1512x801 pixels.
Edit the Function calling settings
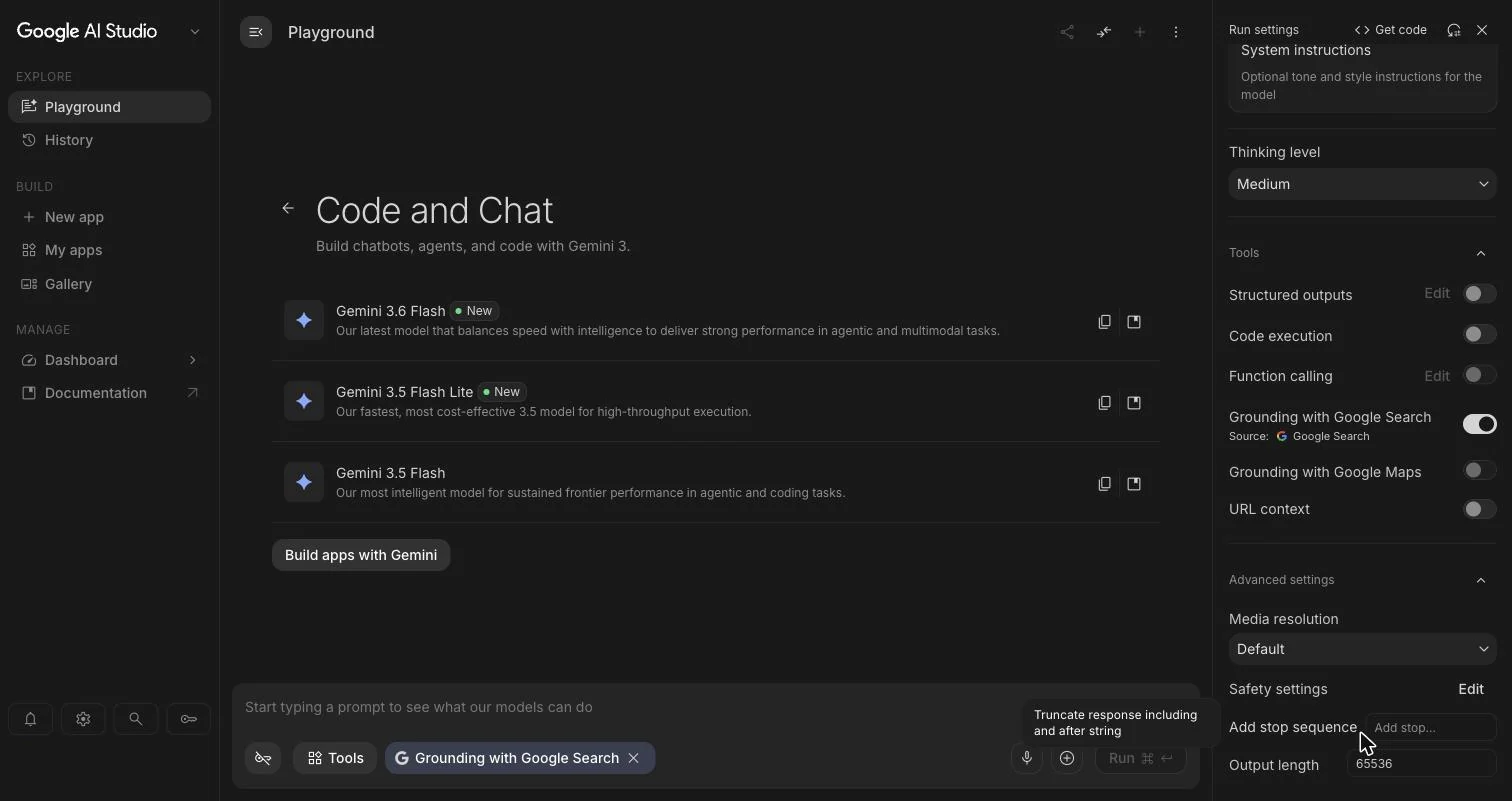coord(1437,376)
